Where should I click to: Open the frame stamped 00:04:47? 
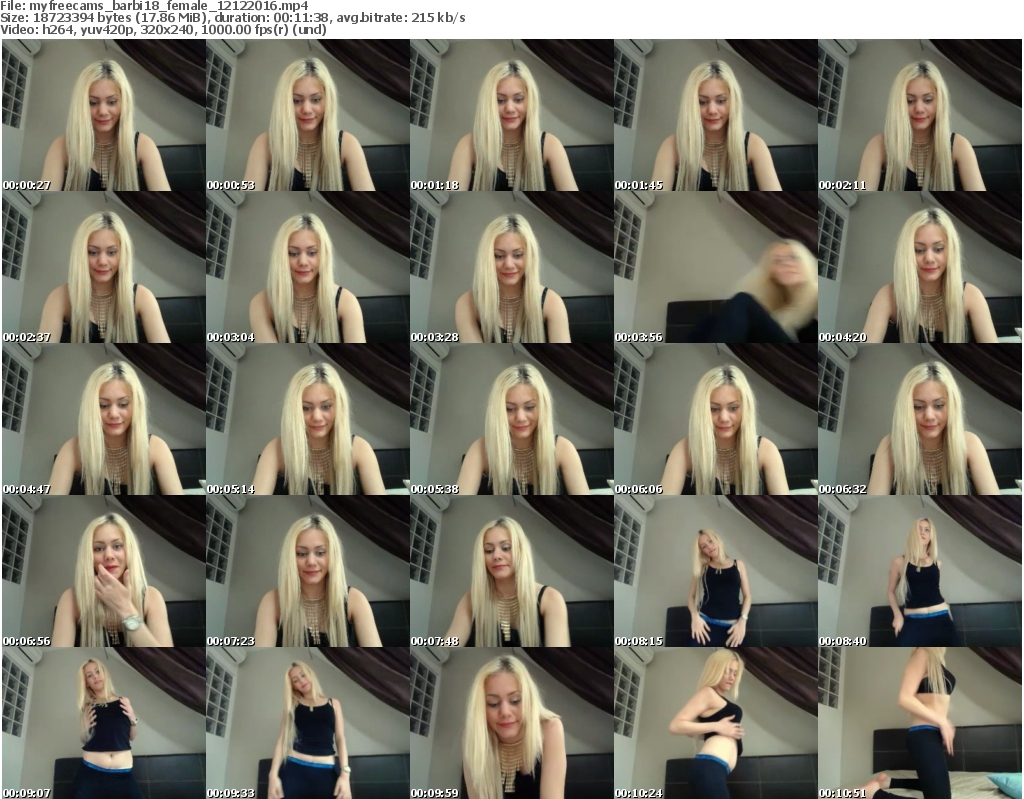(104, 419)
